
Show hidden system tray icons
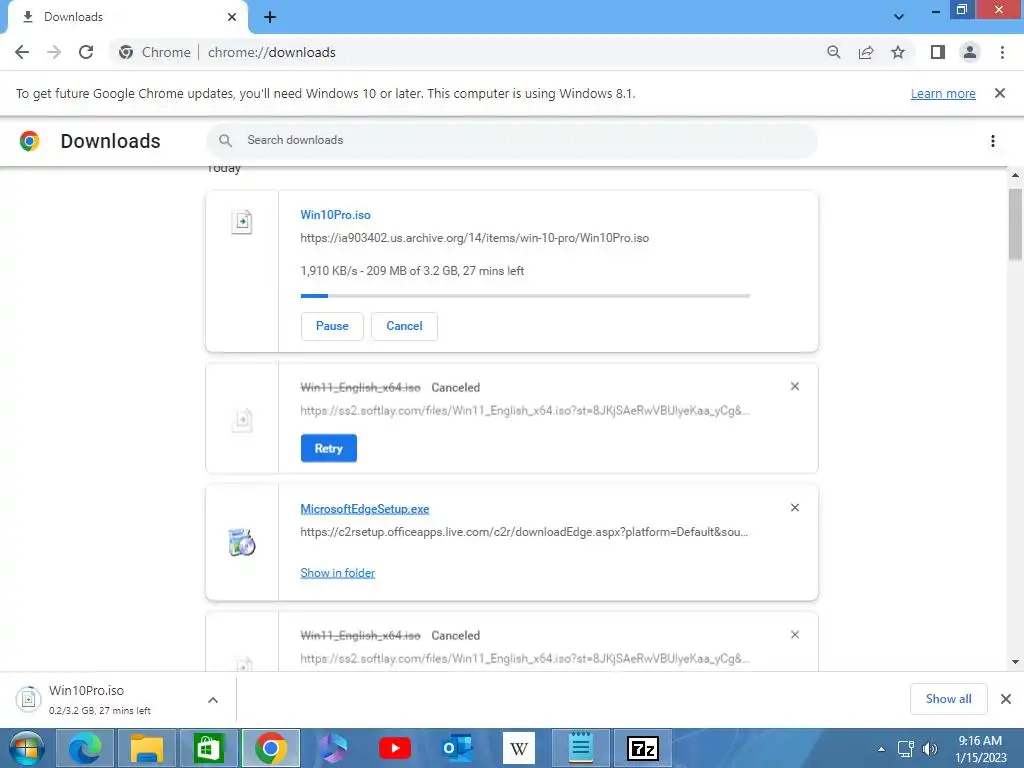pyautogui.click(x=882, y=749)
